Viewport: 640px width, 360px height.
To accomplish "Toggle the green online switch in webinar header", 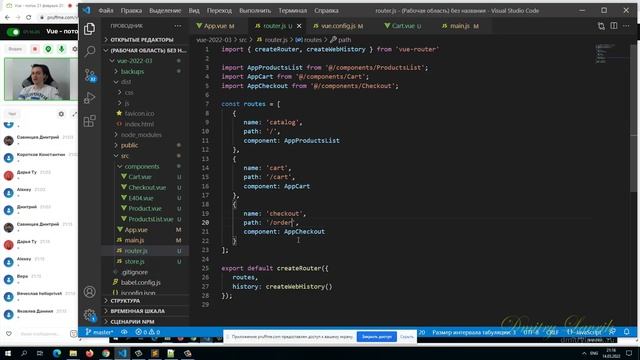I will coord(13,32).
